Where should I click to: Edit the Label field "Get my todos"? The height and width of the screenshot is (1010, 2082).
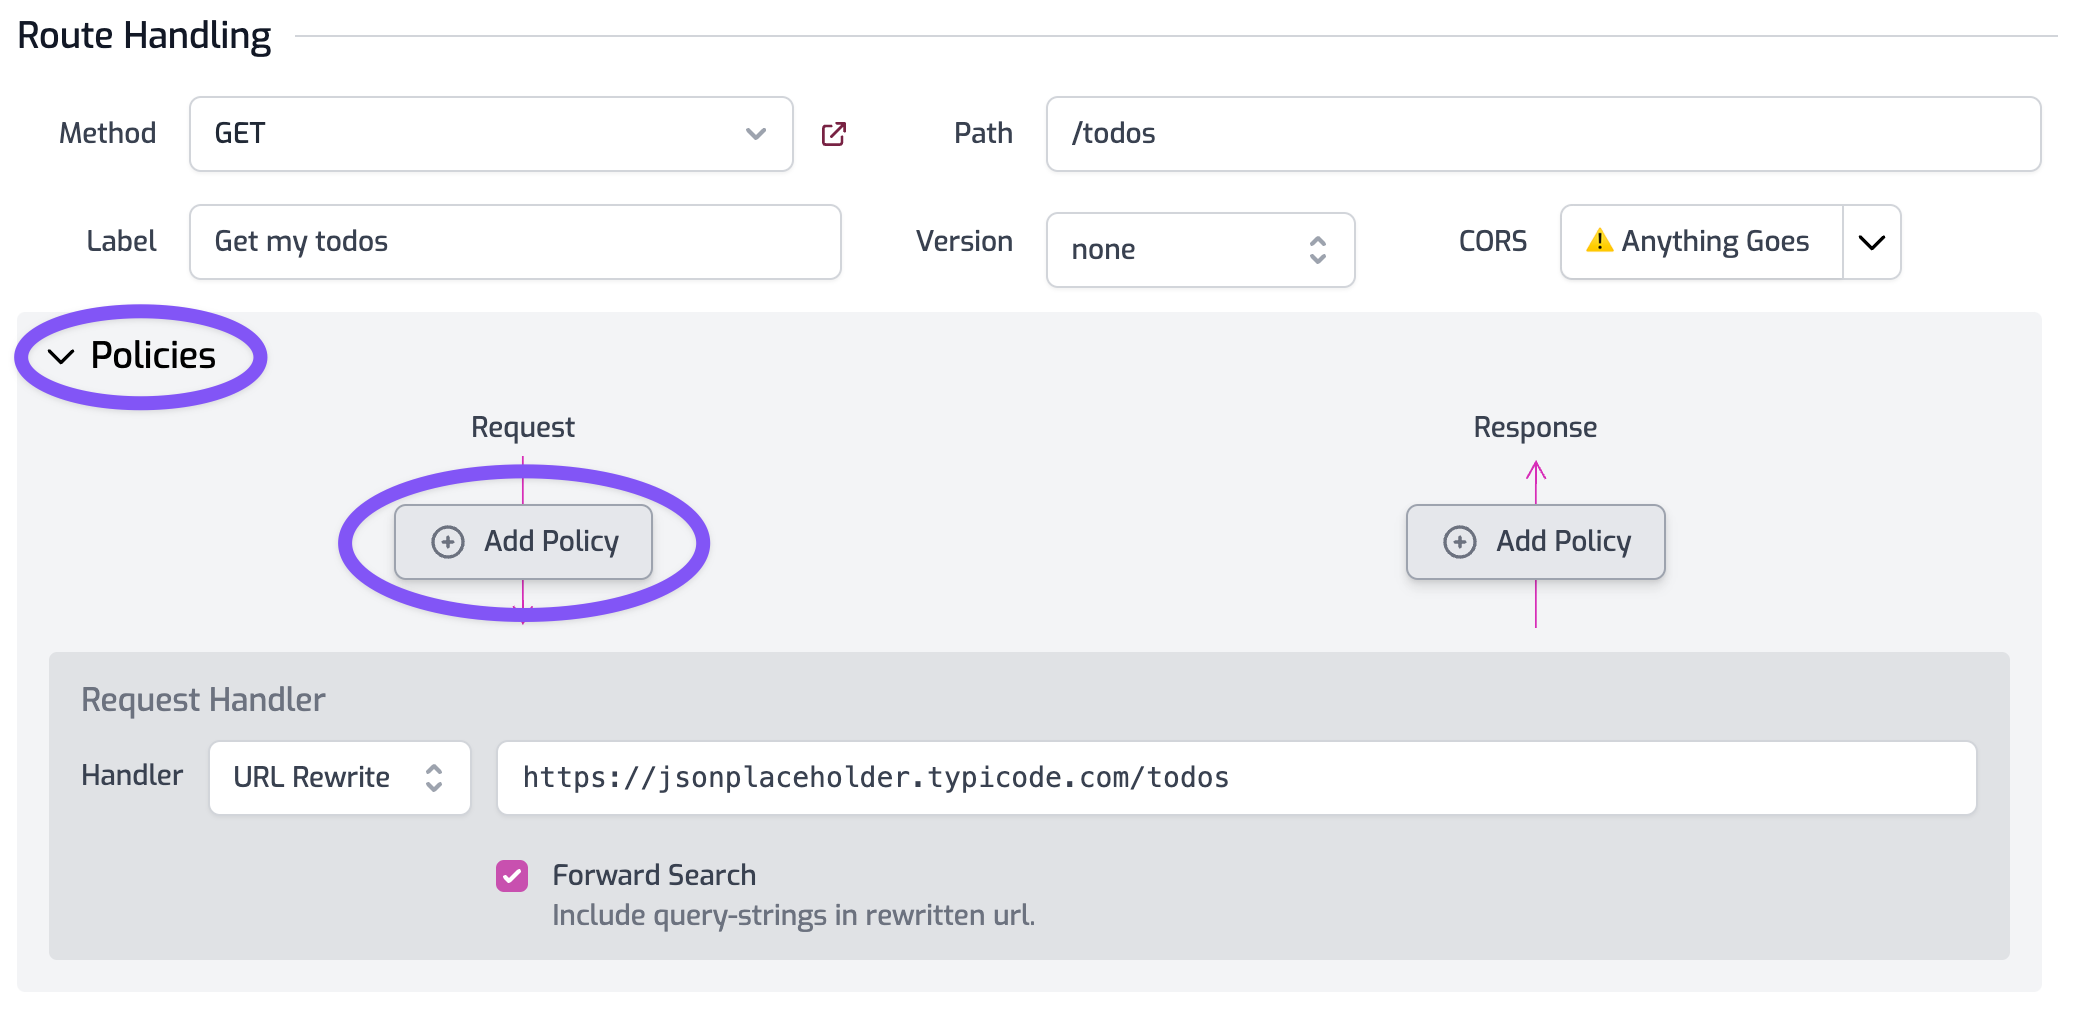[x=514, y=242]
